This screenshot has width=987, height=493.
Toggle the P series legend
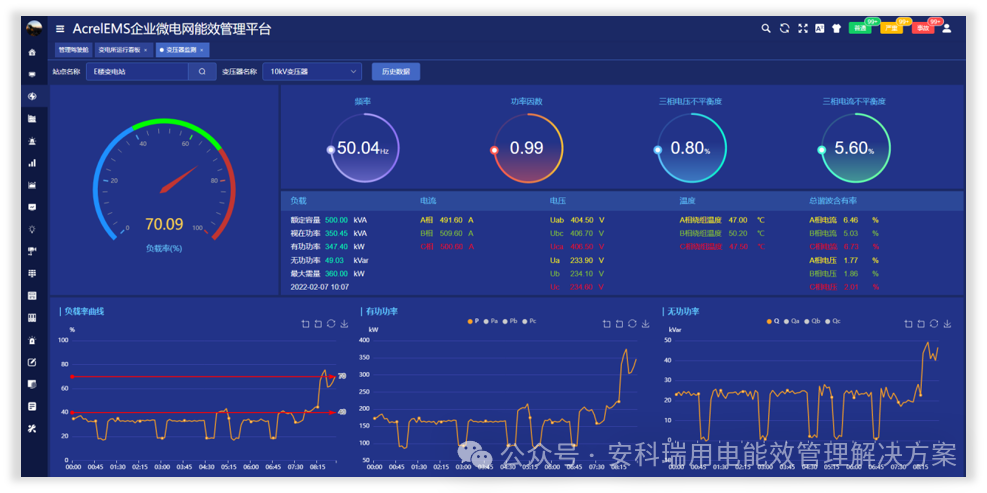tap(473, 321)
